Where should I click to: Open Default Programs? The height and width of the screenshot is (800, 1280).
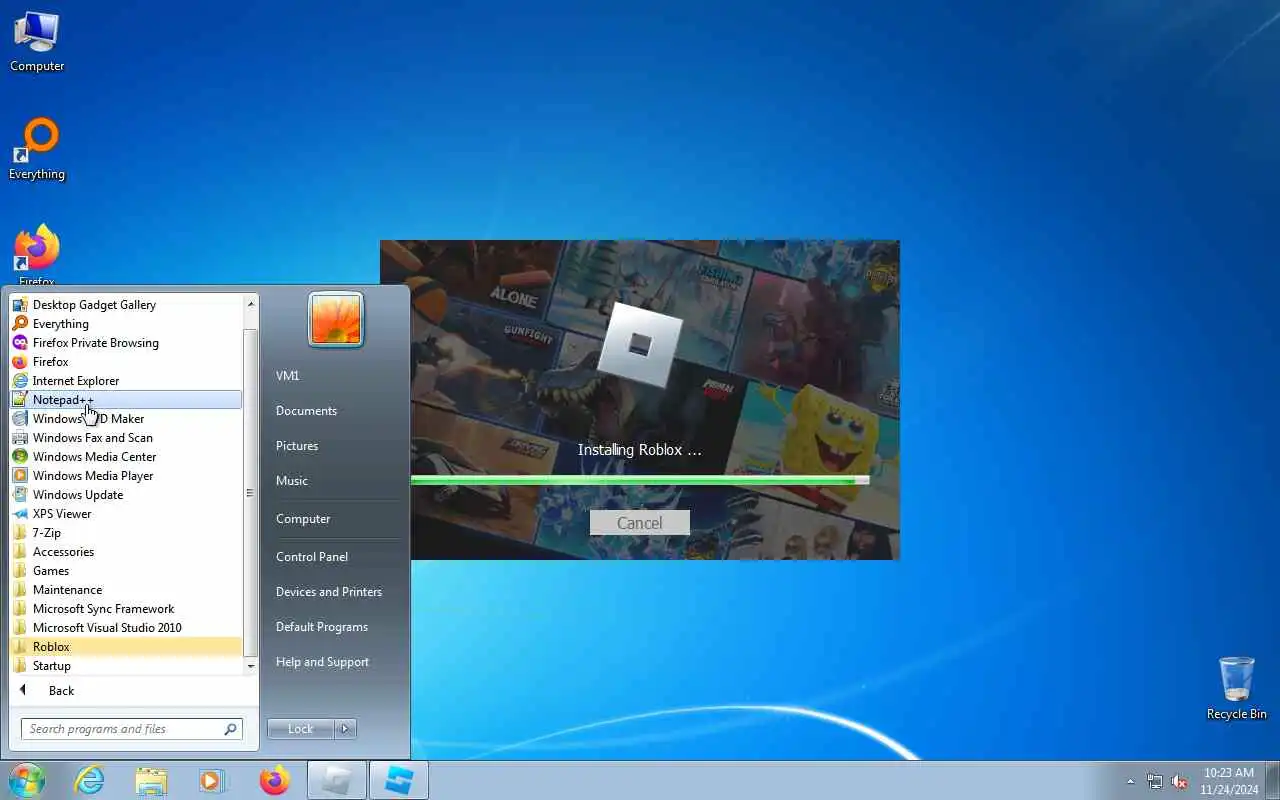[x=322, y=626]
